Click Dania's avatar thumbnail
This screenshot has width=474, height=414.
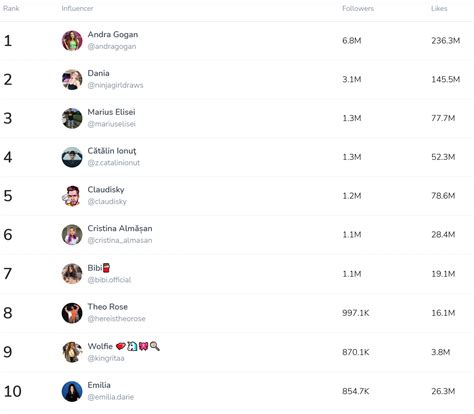pos(72,80)
